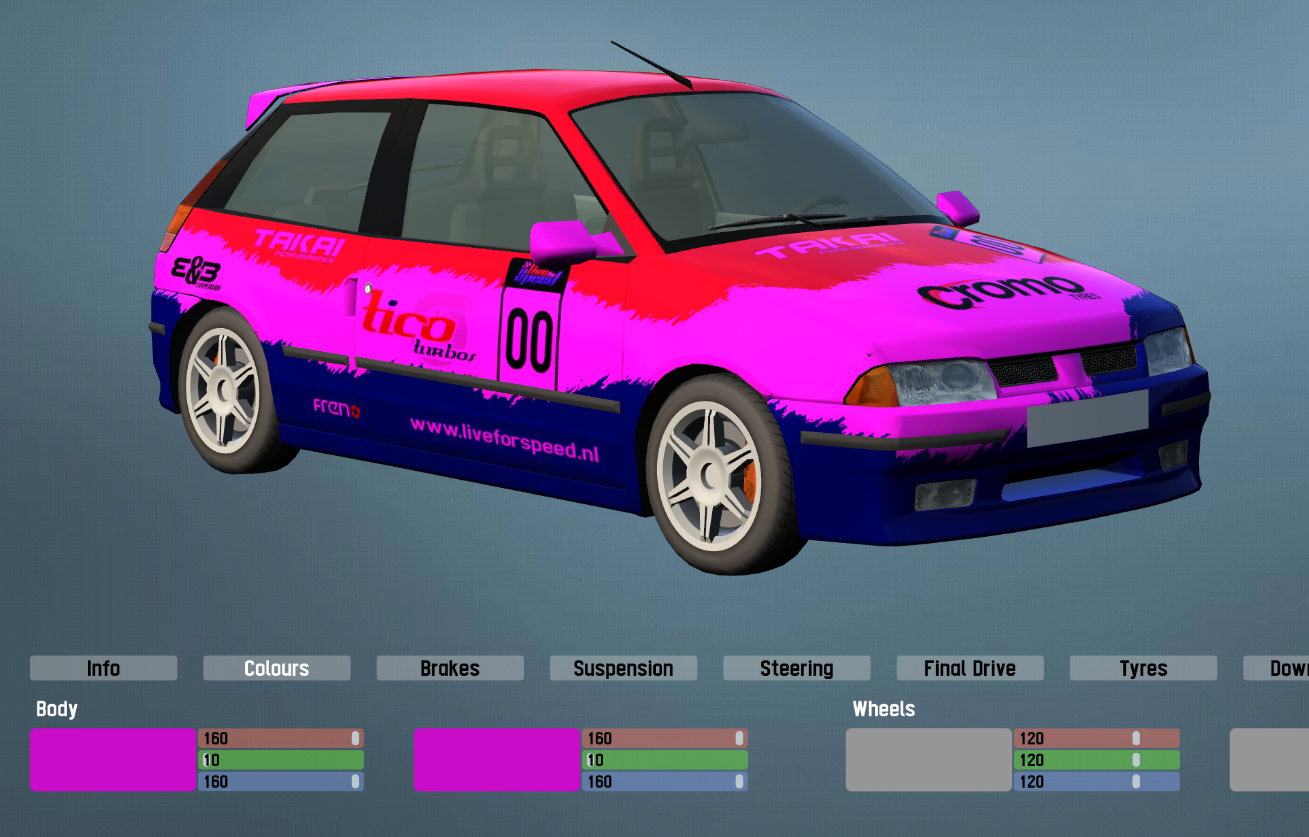Screen dimensions: 1309x837
Task: Click the 3D car preview
Action: (x=679, y=308)
